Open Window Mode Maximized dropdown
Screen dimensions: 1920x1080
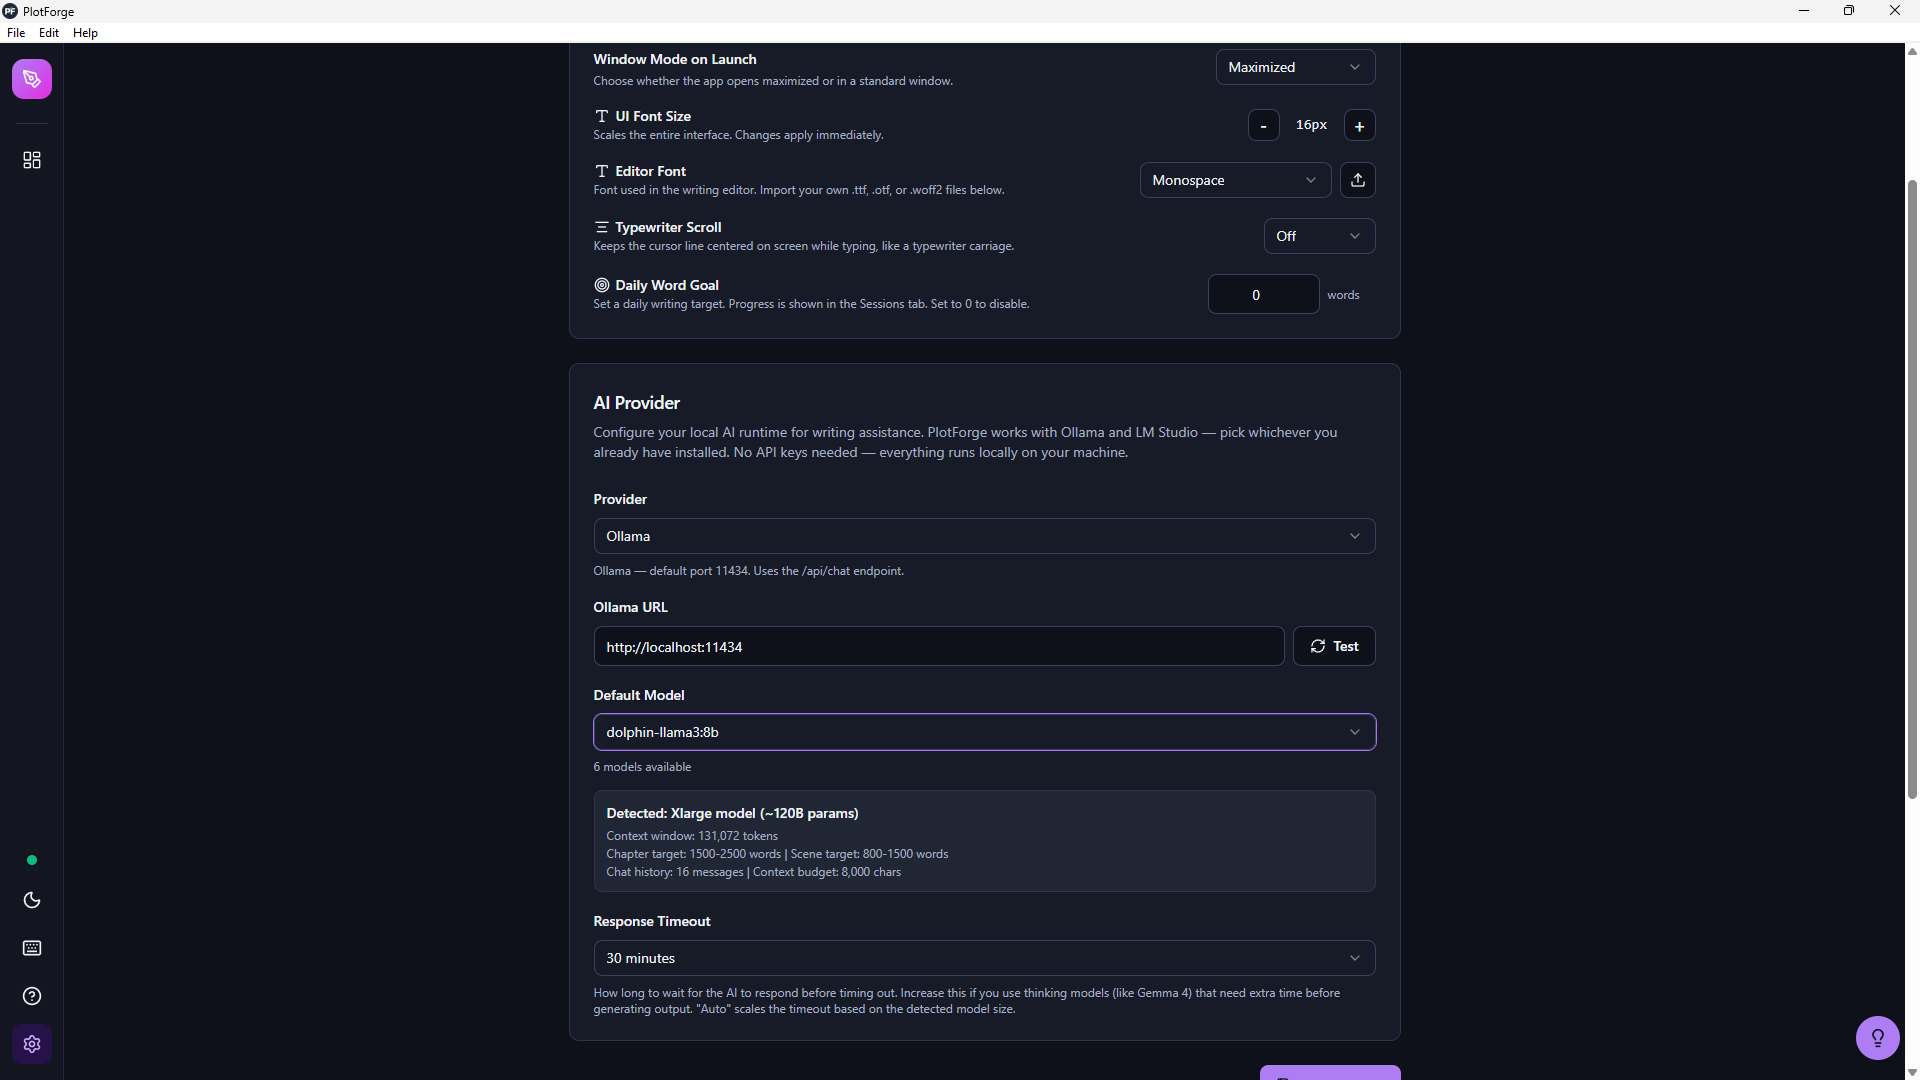1296,67
